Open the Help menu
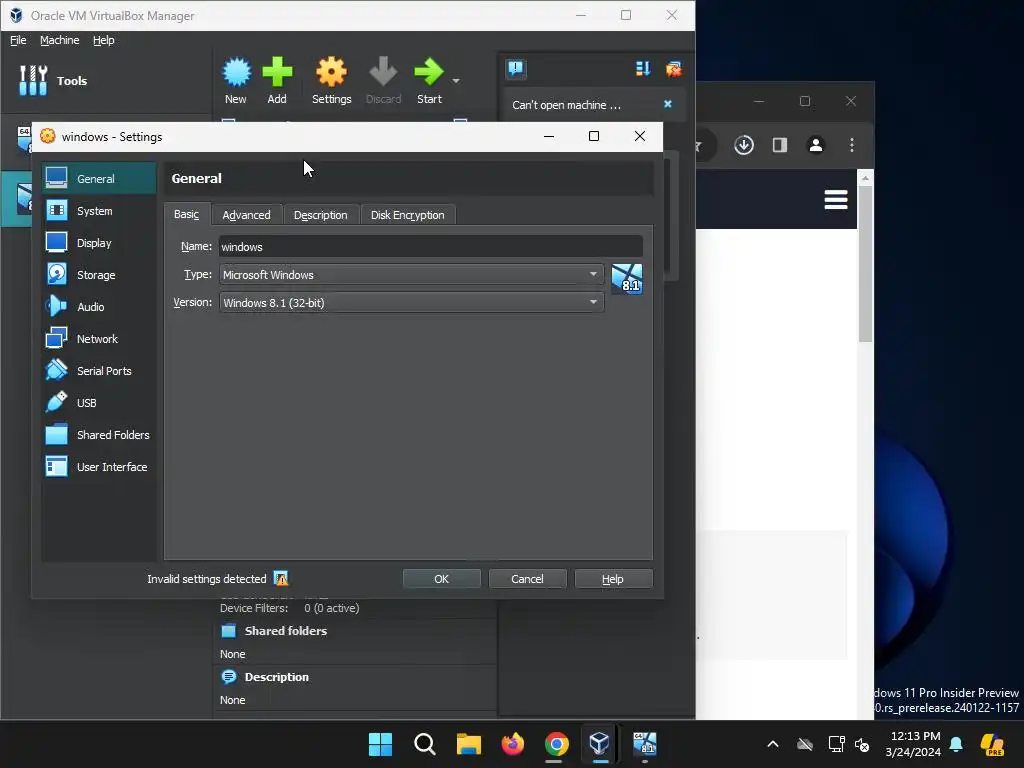The image size is (1024, 768). [x=103, y=40]
